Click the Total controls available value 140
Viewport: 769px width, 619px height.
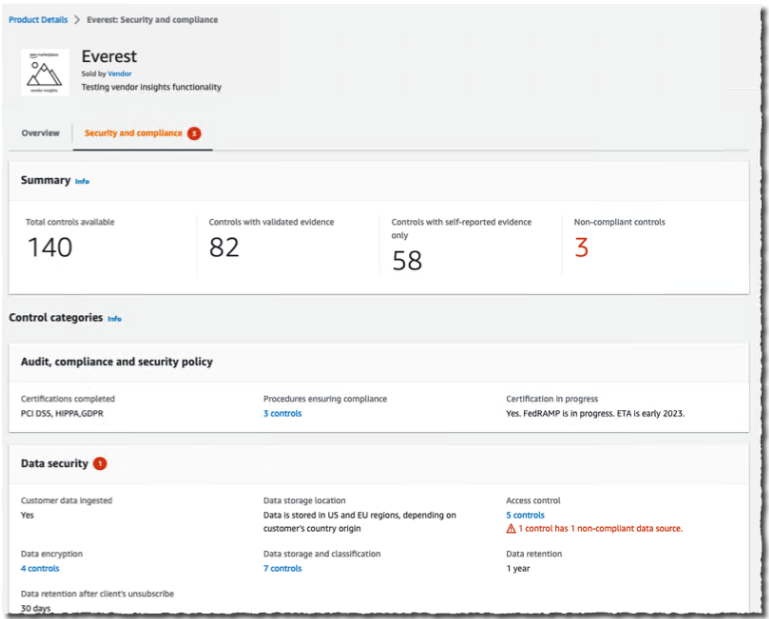pyautogui.click(x=49, y=248)
